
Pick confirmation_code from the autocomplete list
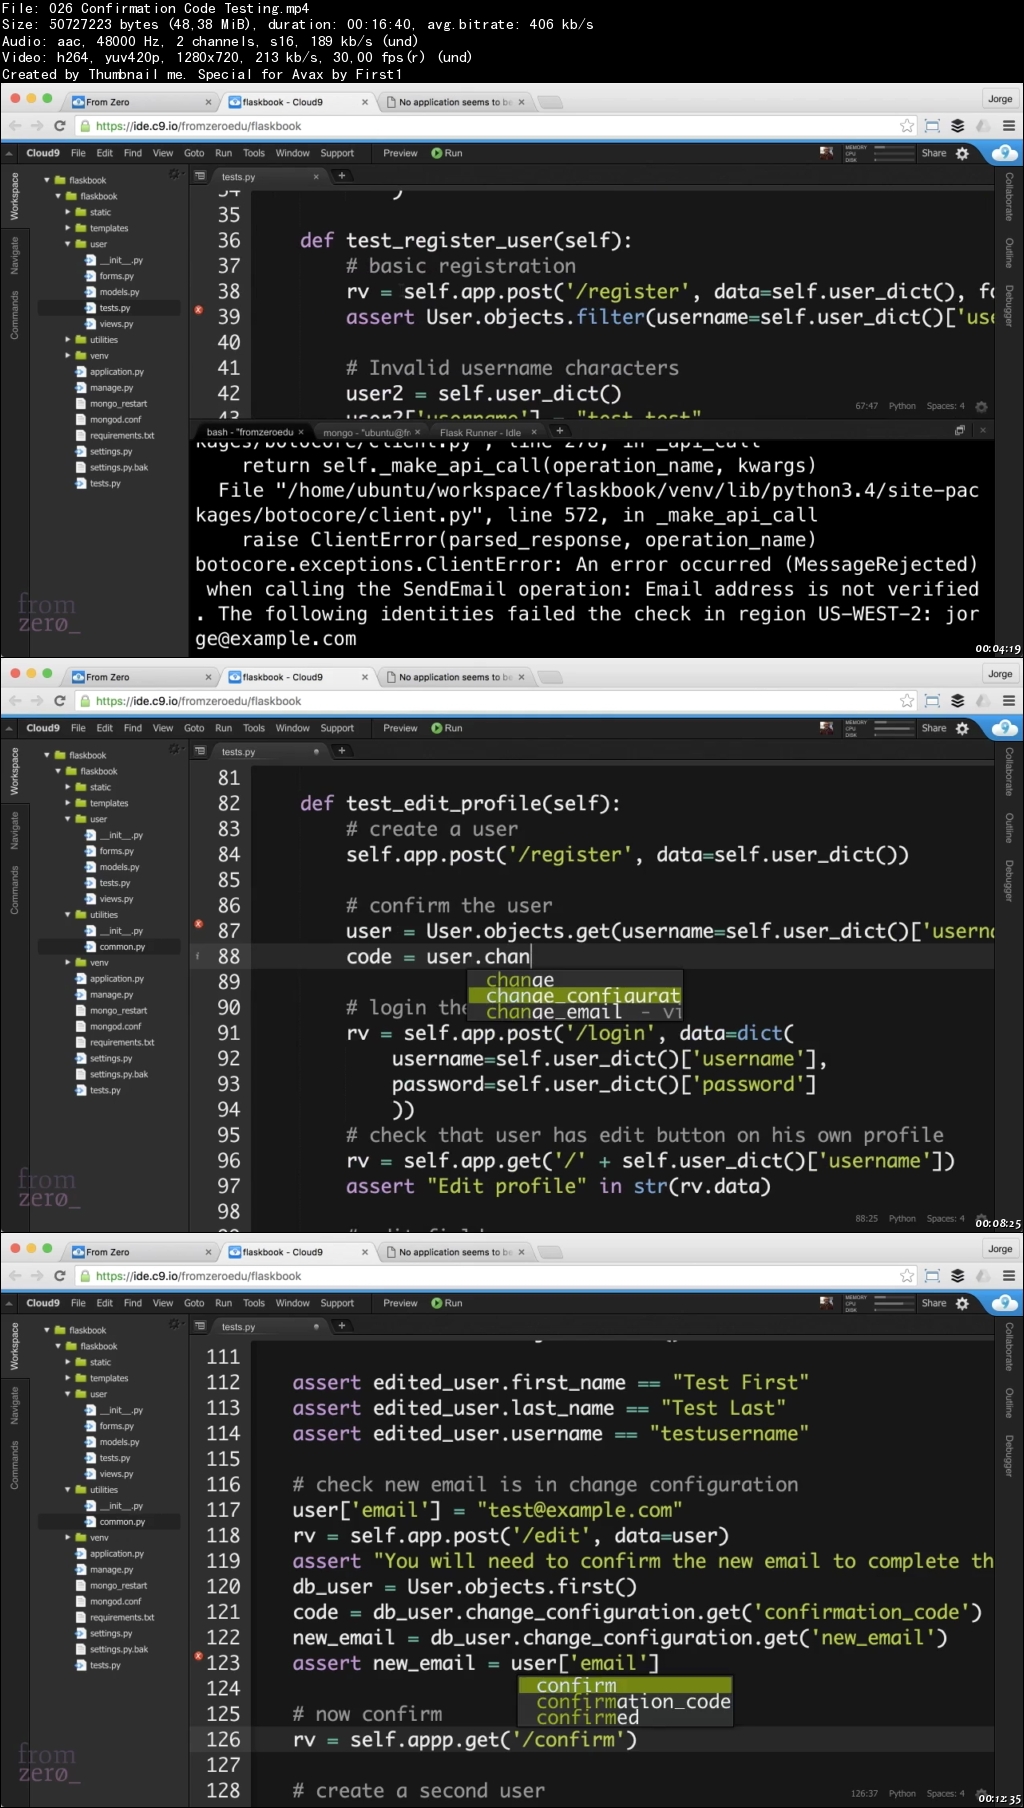pyautogui.click(x=632, y=1702)
